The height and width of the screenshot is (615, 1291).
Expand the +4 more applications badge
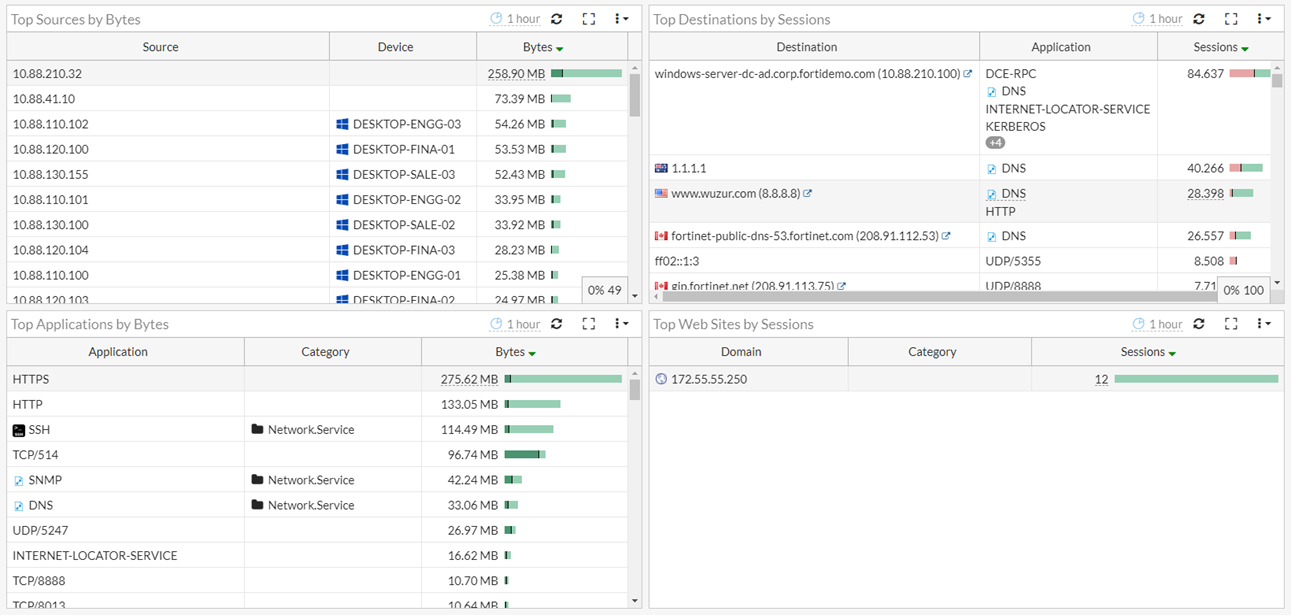point(995,143)
